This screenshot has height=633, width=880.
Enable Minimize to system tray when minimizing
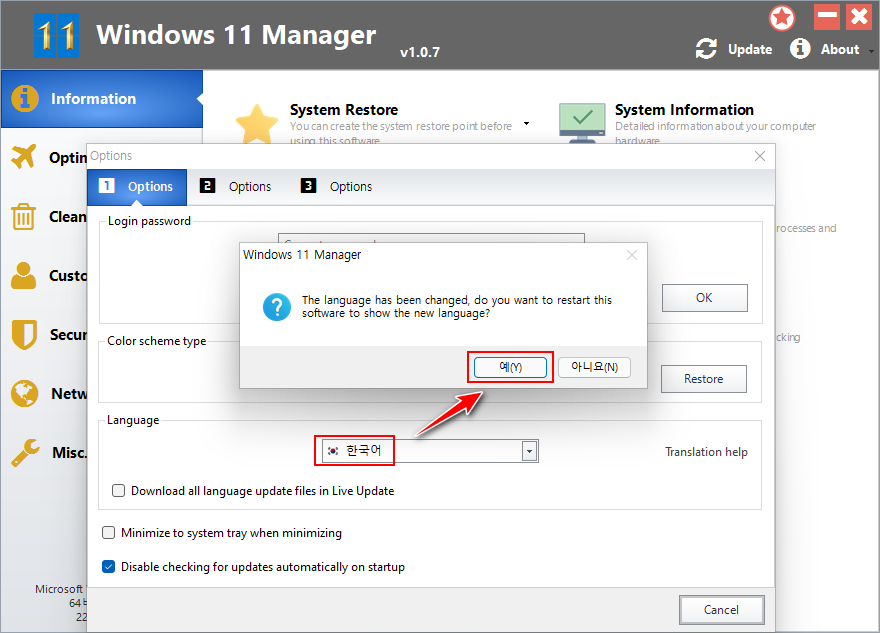click(x=108, y=533)
